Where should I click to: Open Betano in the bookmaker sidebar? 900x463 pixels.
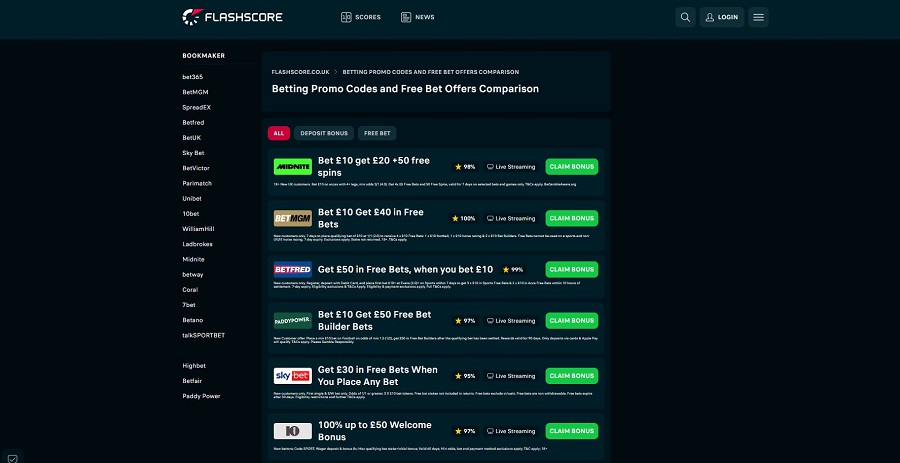click(x=193, y=320)
